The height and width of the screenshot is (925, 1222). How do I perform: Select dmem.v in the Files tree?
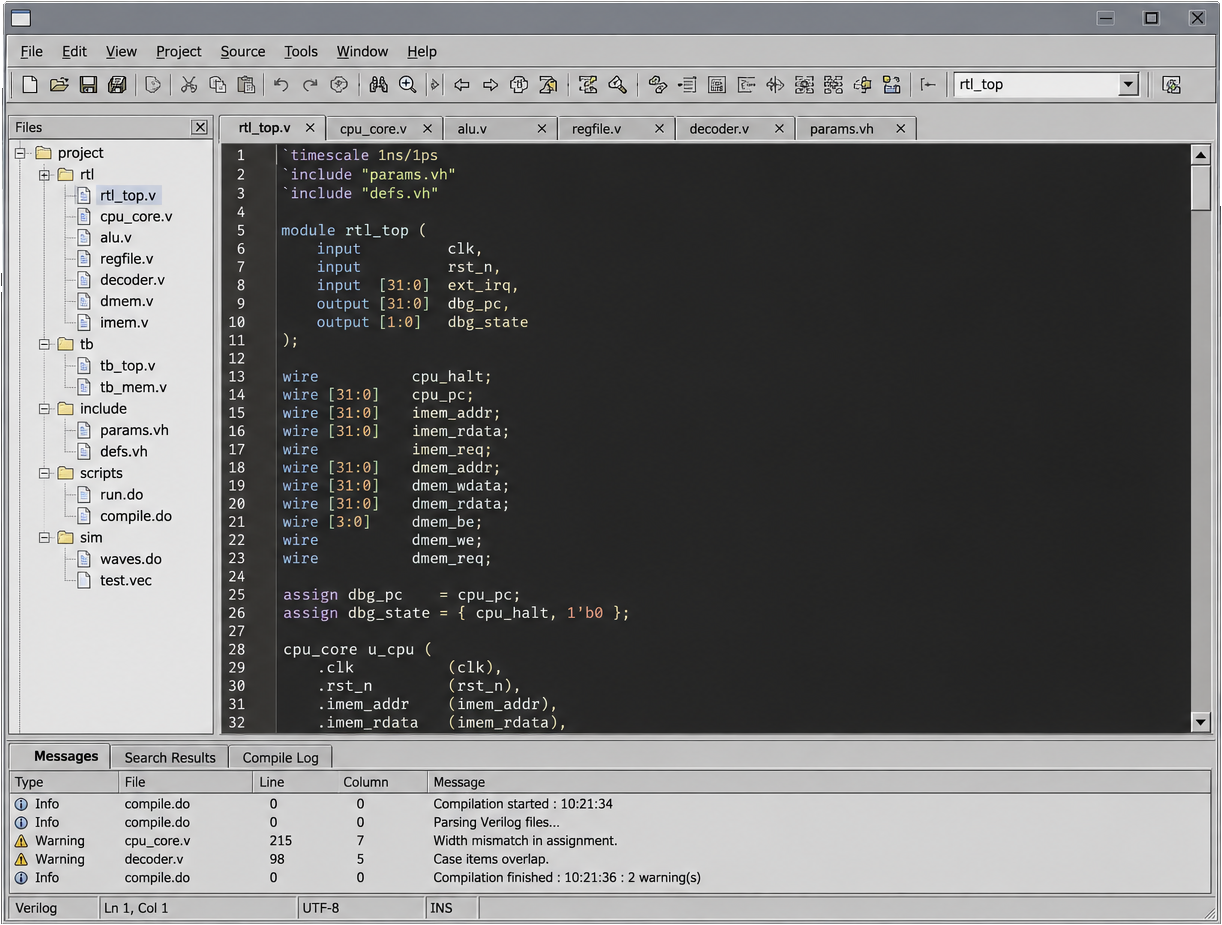point(126,301)
